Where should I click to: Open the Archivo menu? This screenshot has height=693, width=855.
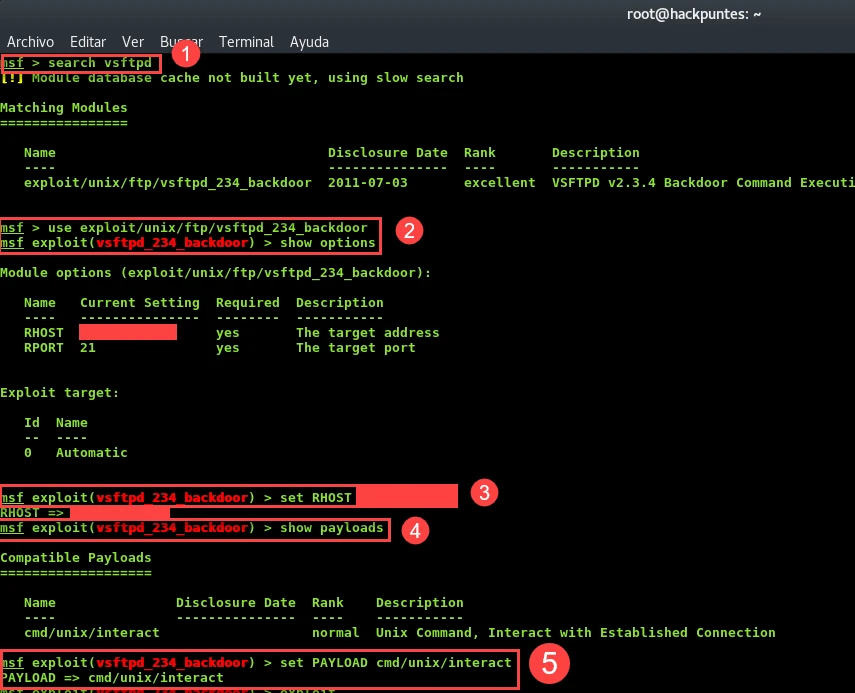point(30,42)
